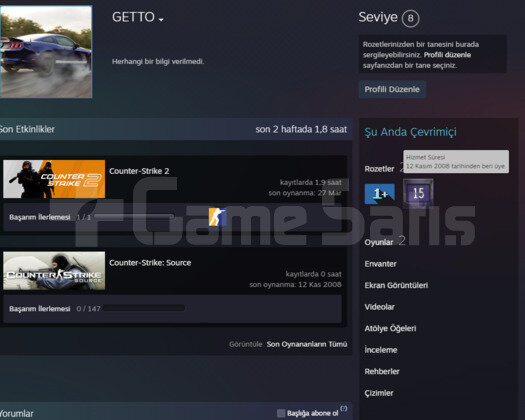Open the Counter-Strike: Source game banner

54,271
